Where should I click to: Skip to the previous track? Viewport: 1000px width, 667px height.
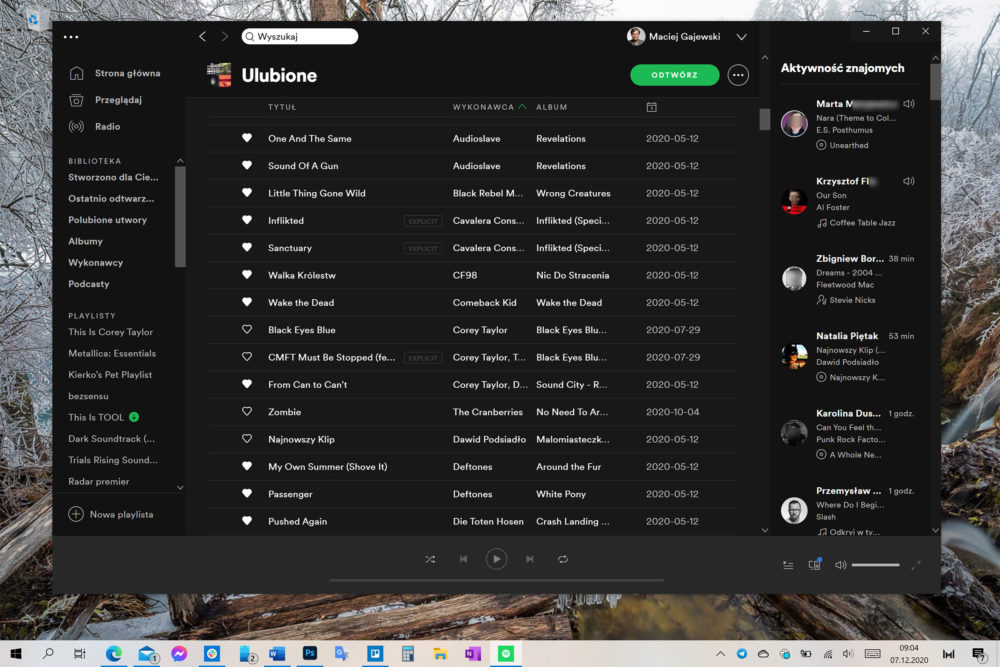[x=464, y=559]
